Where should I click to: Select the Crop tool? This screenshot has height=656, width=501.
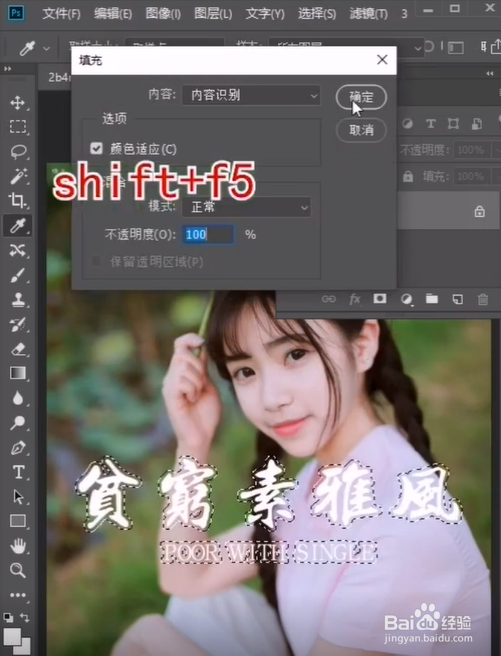pos(18,201)
